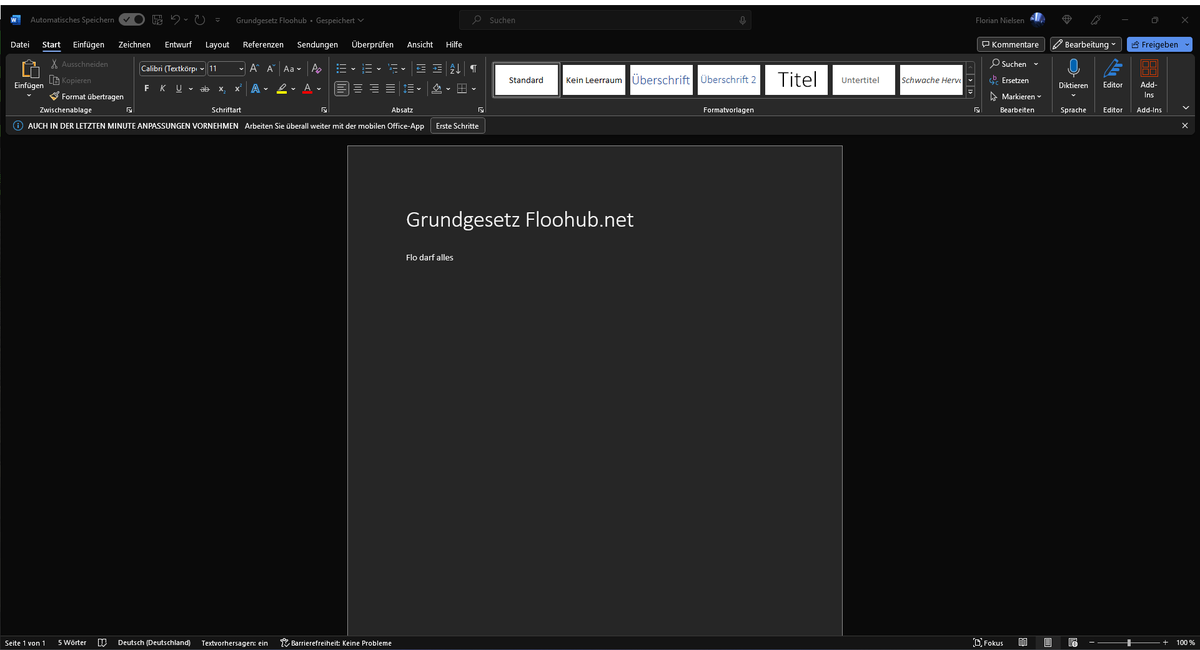This screenshot has height=650, width=1200.
Task: Open the Layout tab
Action: pyautogui.click(x=217, y=45)
